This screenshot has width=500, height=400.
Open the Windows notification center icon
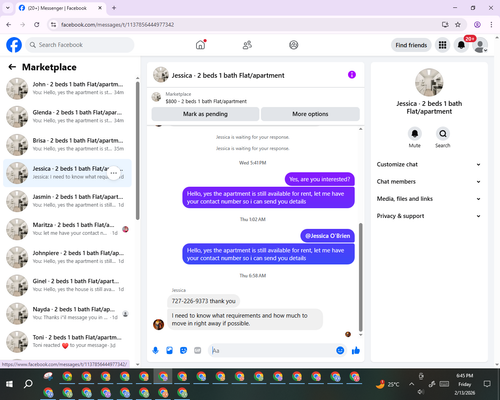pyautogui.click(x=487, y=384)
